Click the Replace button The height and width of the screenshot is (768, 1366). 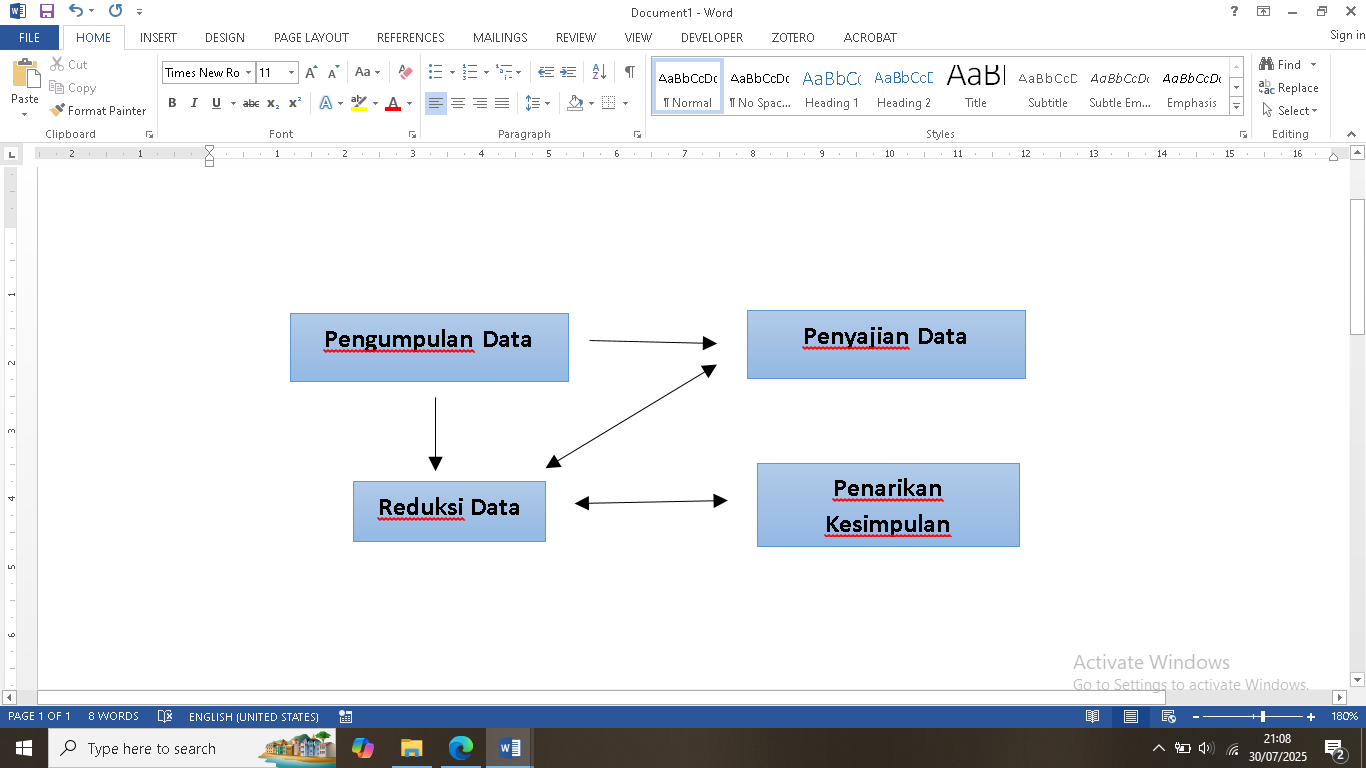coord(1289,88)
